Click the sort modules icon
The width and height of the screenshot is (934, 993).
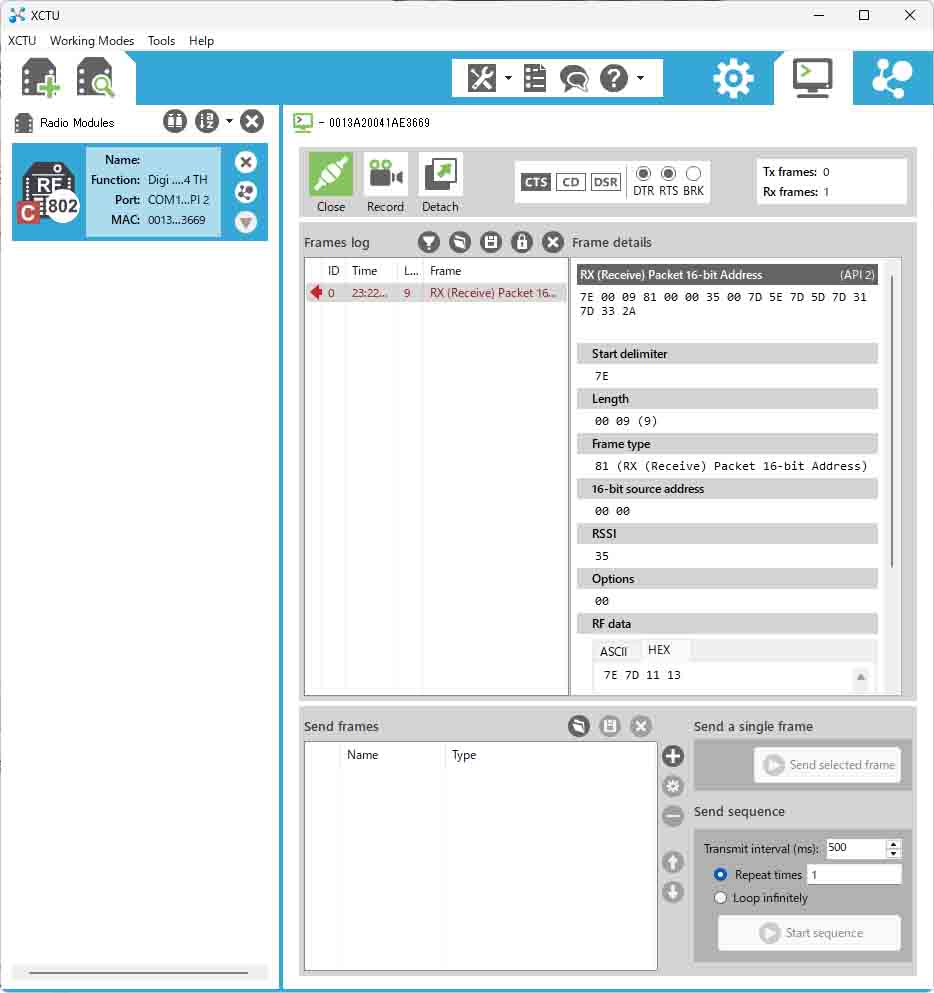206,121
